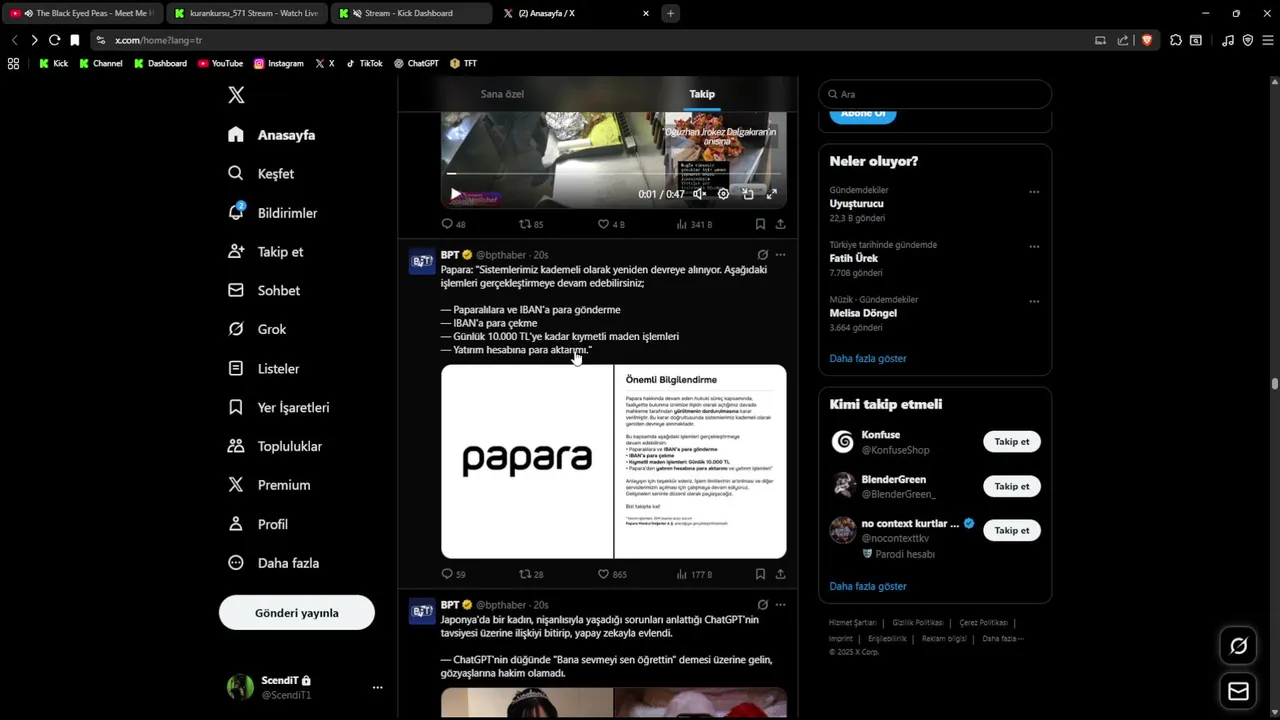Open Listeler from sidebar menu

pyautogui.click(x=263, y=368)
